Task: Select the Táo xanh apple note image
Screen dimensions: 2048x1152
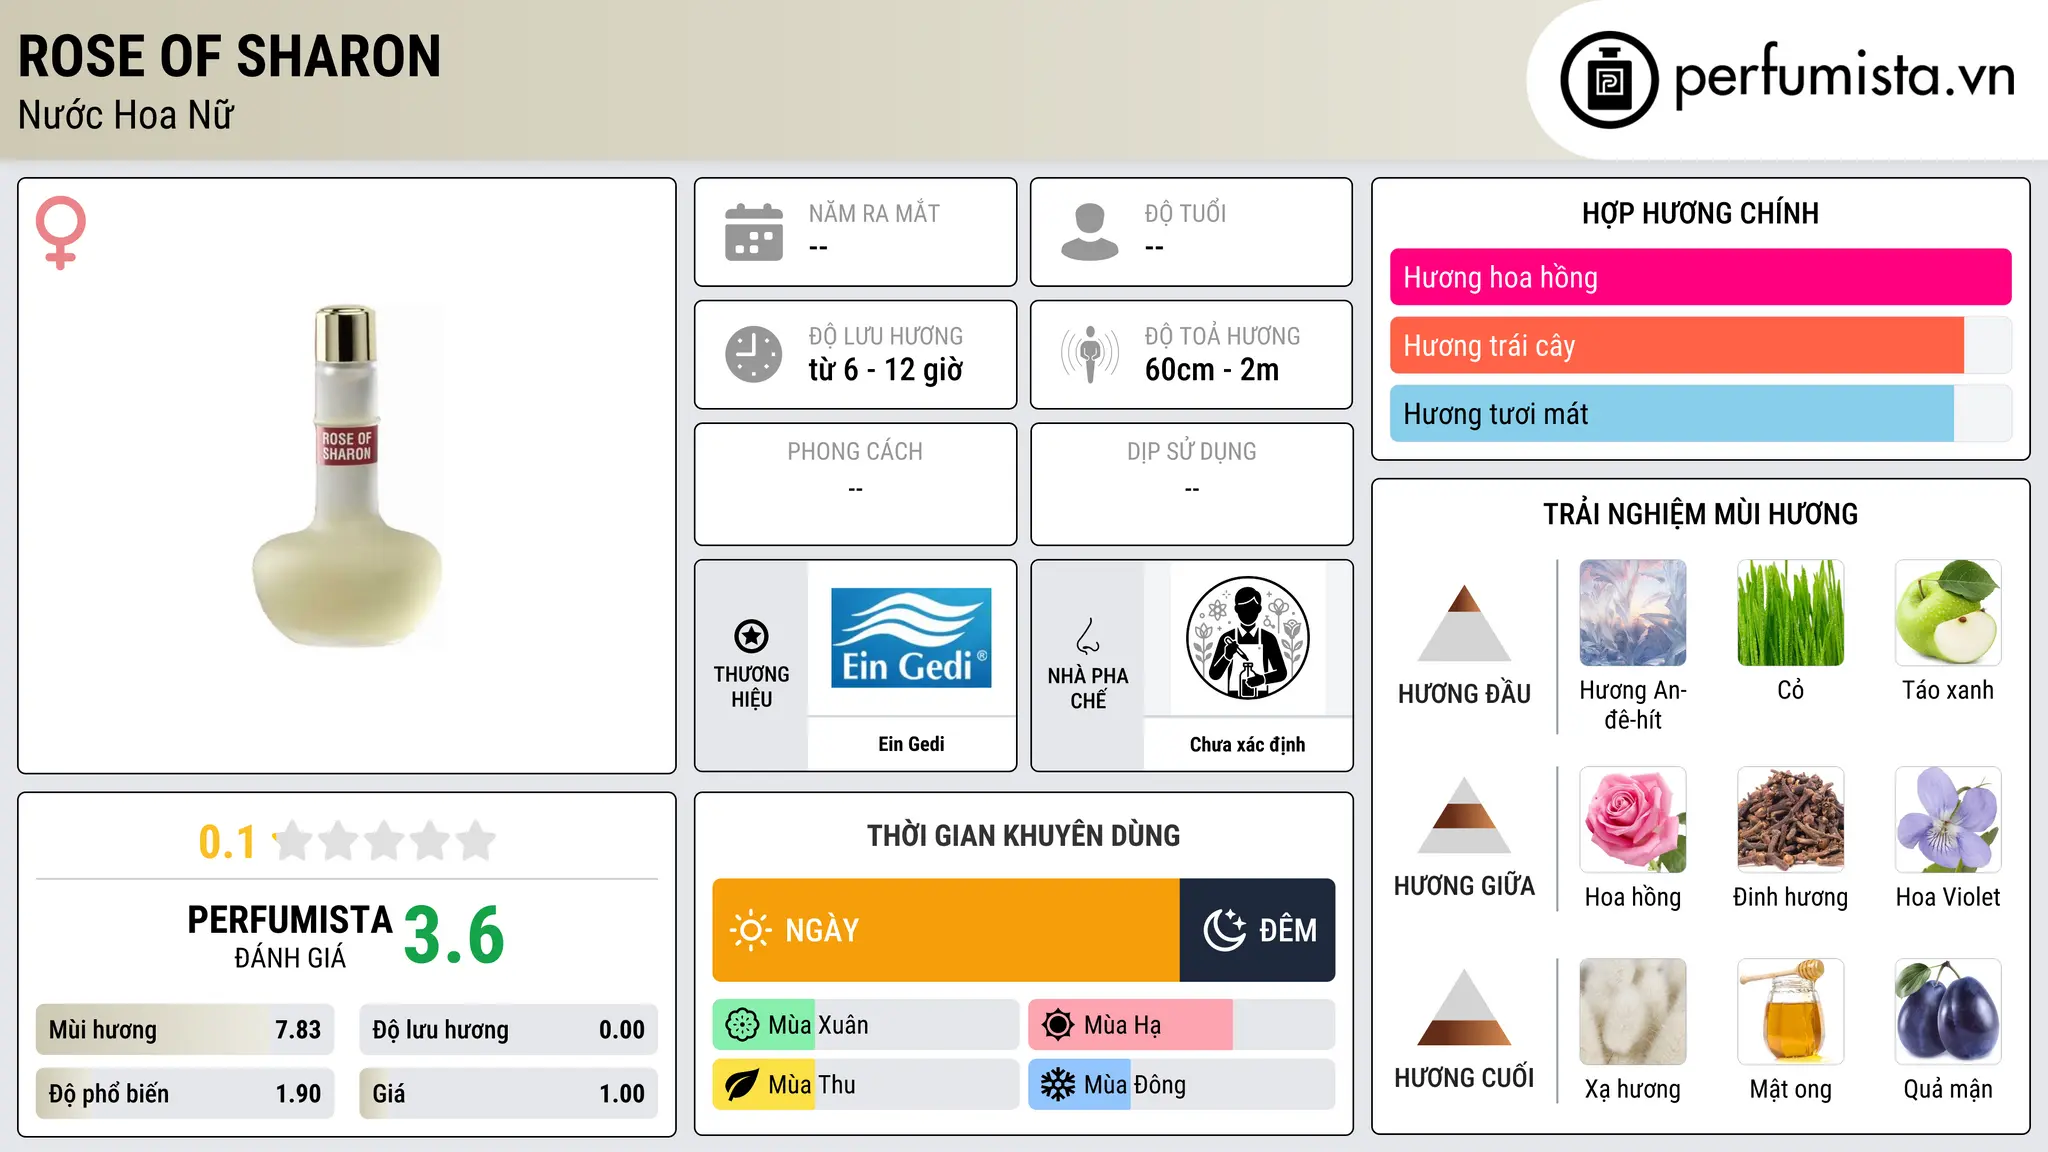Action: (x=1948, y=613)
